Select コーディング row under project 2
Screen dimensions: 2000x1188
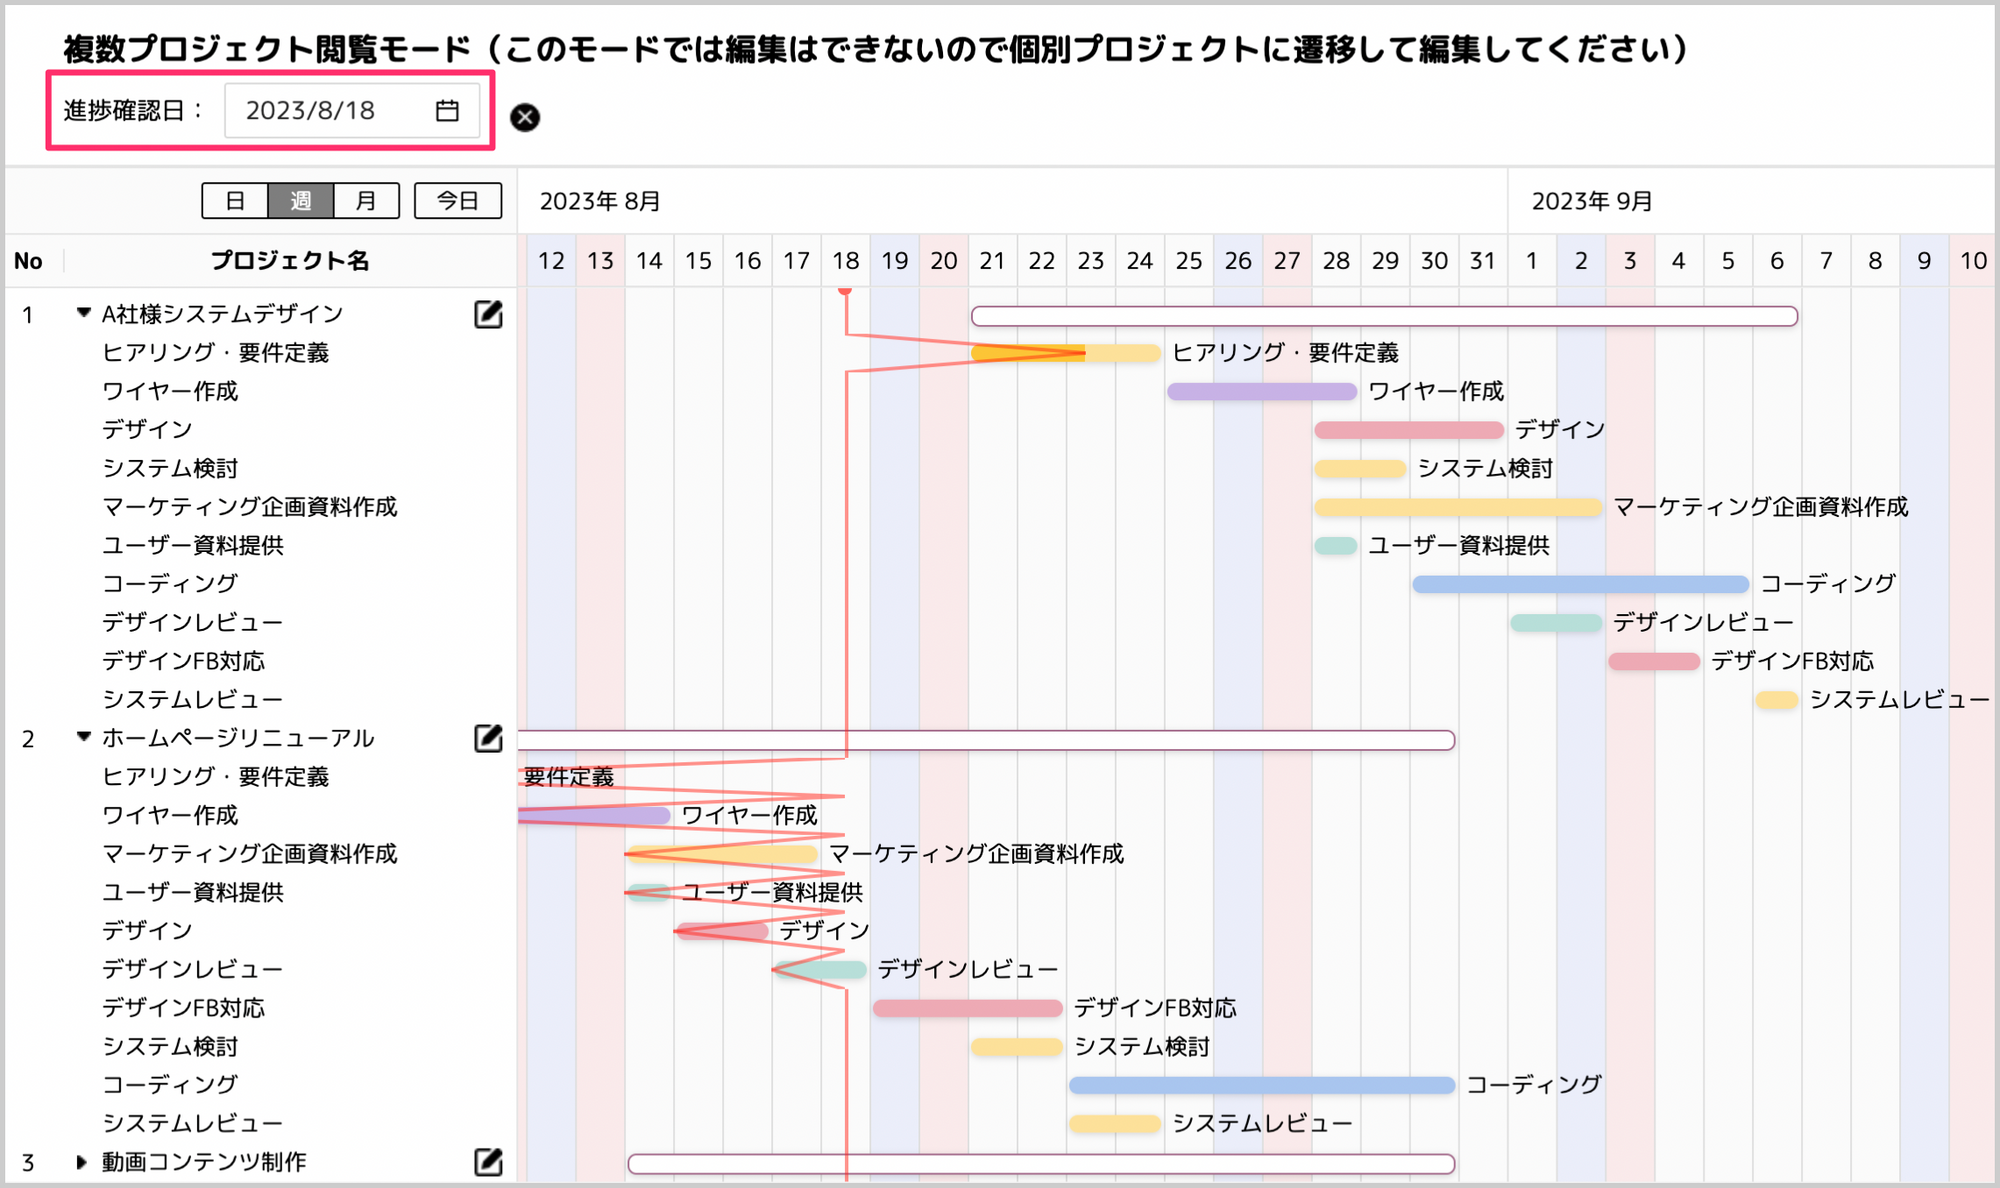click(170, 1084)
